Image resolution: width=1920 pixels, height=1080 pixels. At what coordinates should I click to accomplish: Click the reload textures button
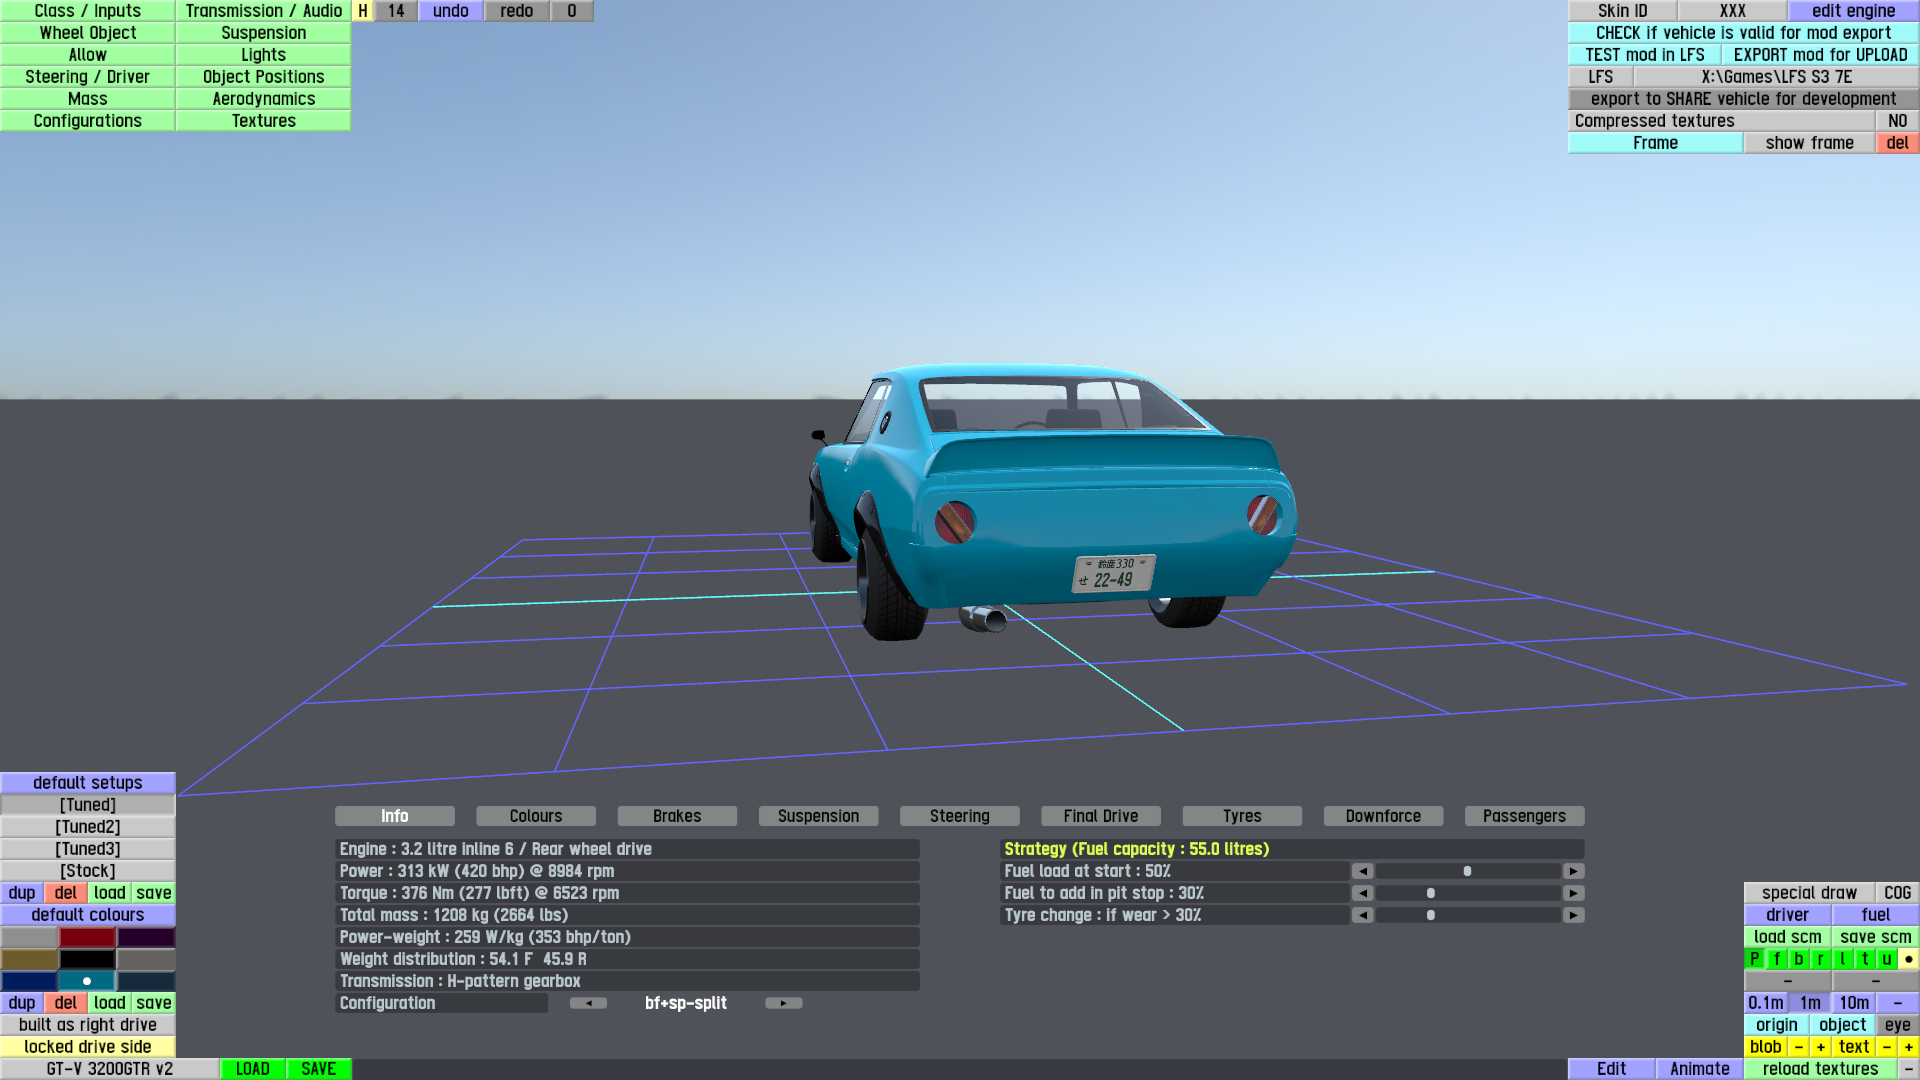pos(1820,1069)
